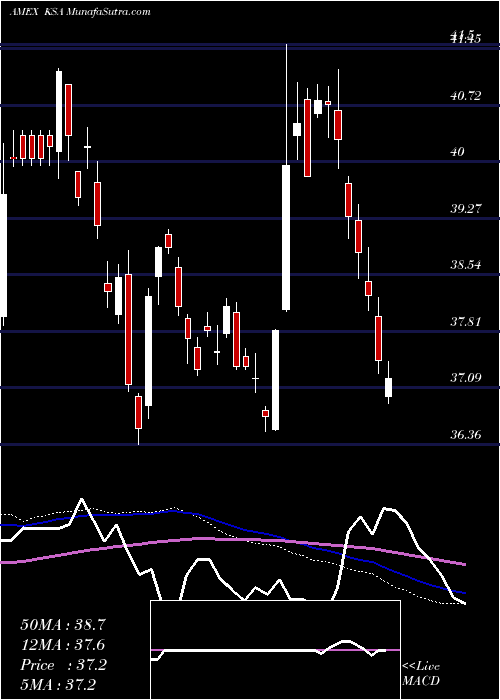Click the 12MA : 37.6 readout

[x=63, y=645]
